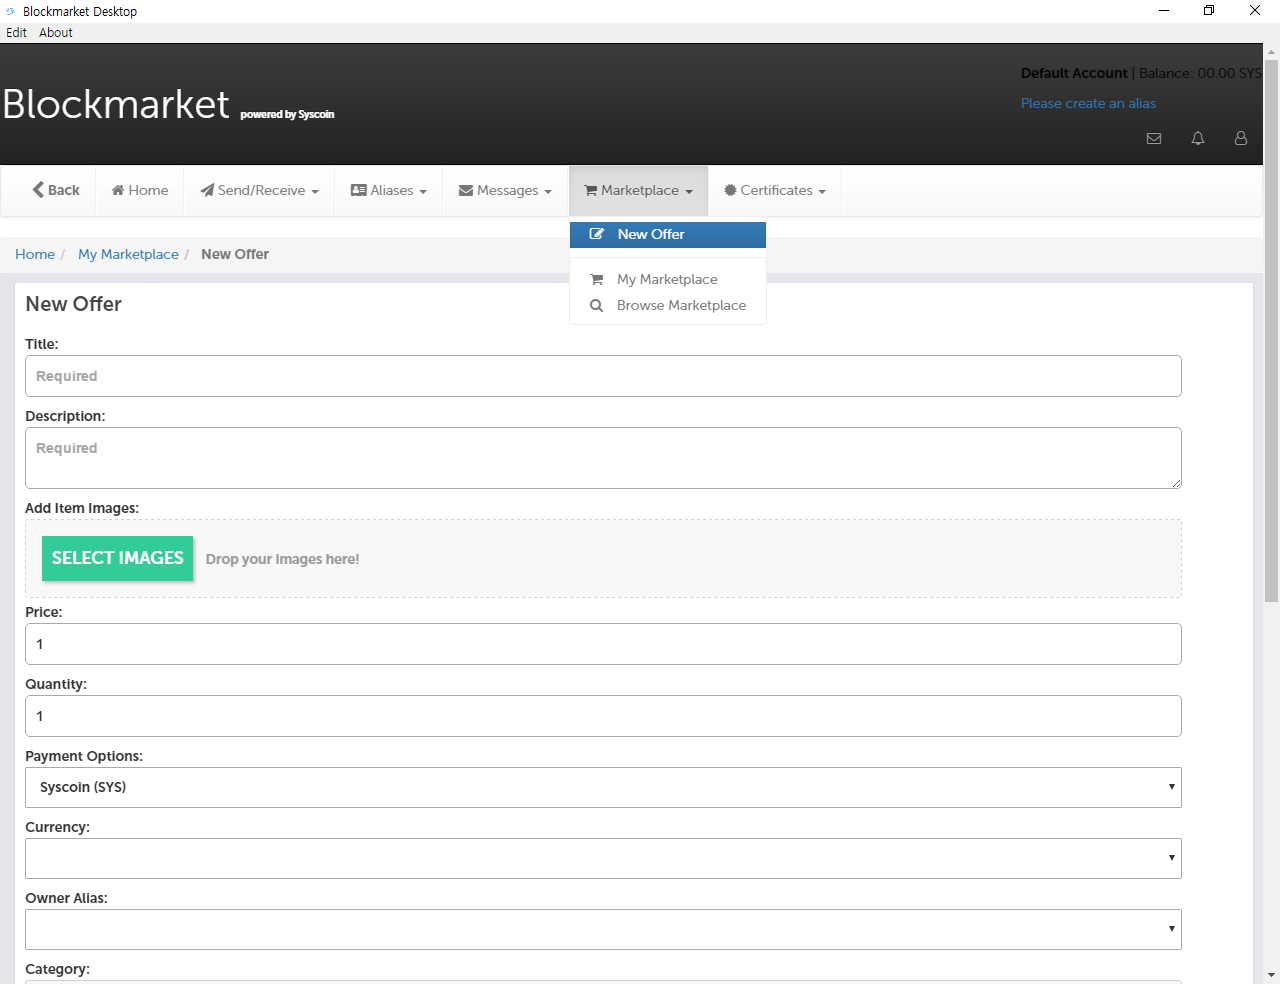Click the scrollbar up arrow
This screenshot has height=993, width=1284.
pyautogui.click(x=1271, y=51)
